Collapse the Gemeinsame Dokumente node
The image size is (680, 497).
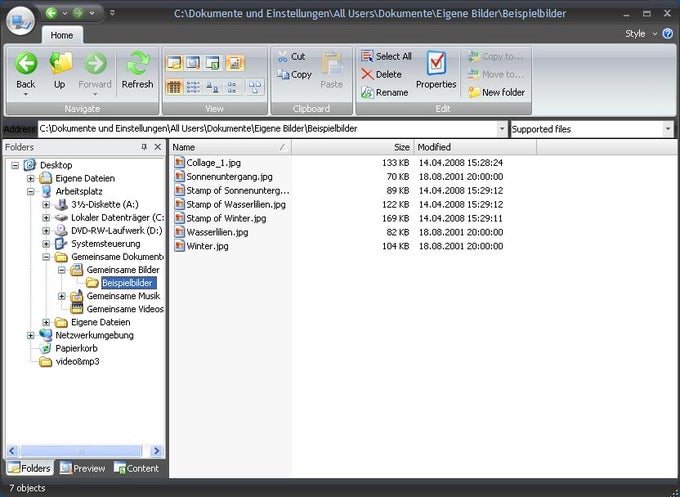coord(46,257)
